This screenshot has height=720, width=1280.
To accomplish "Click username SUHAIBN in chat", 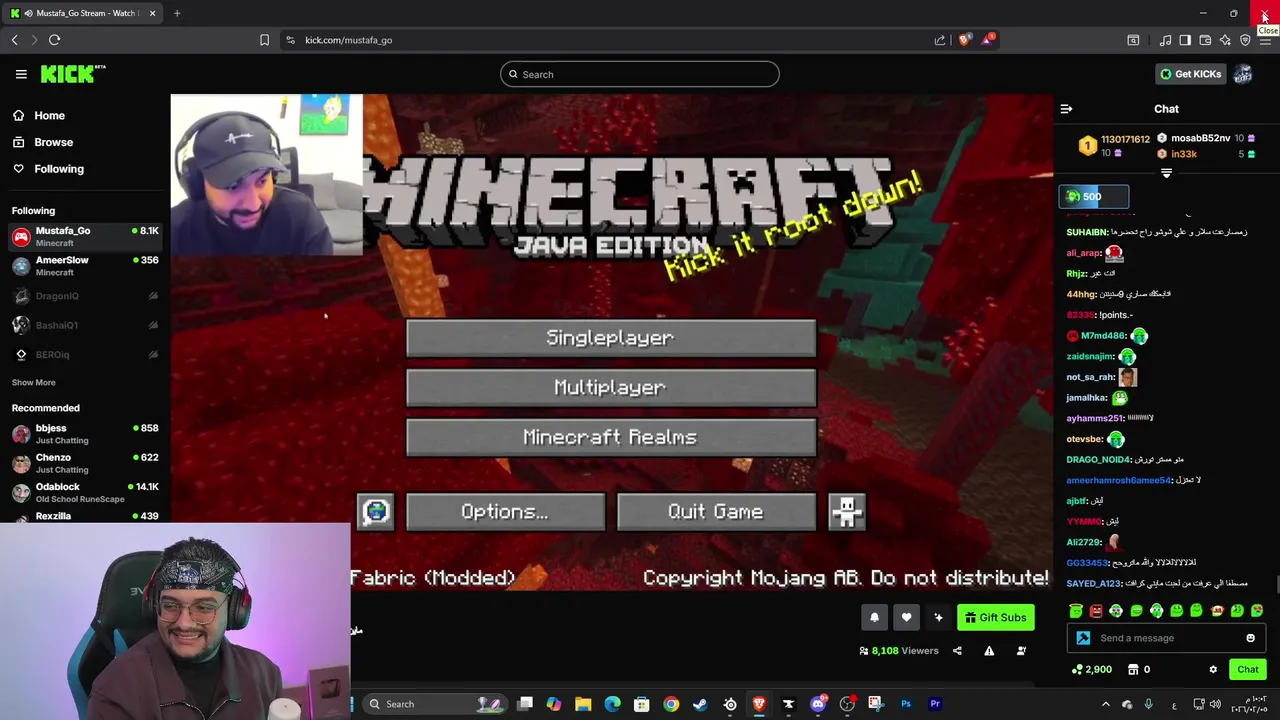I will coord(1087,232).
